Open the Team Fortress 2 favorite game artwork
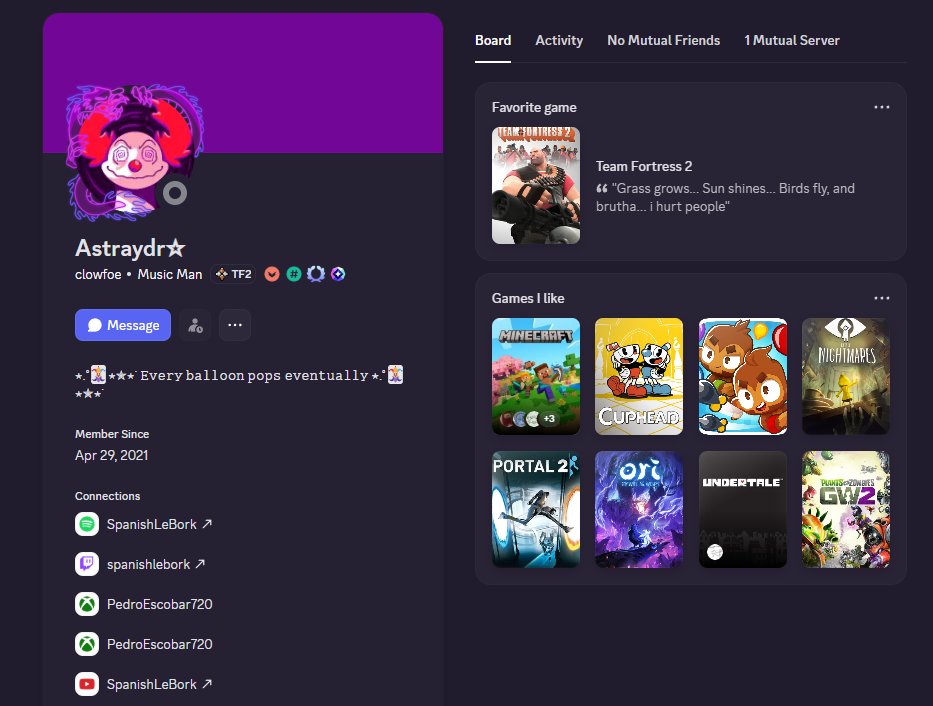 click(535, 186)
